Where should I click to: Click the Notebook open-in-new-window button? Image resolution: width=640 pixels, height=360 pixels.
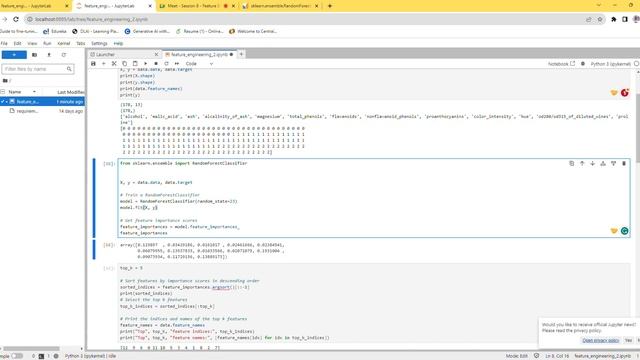(x=561, y=64)
